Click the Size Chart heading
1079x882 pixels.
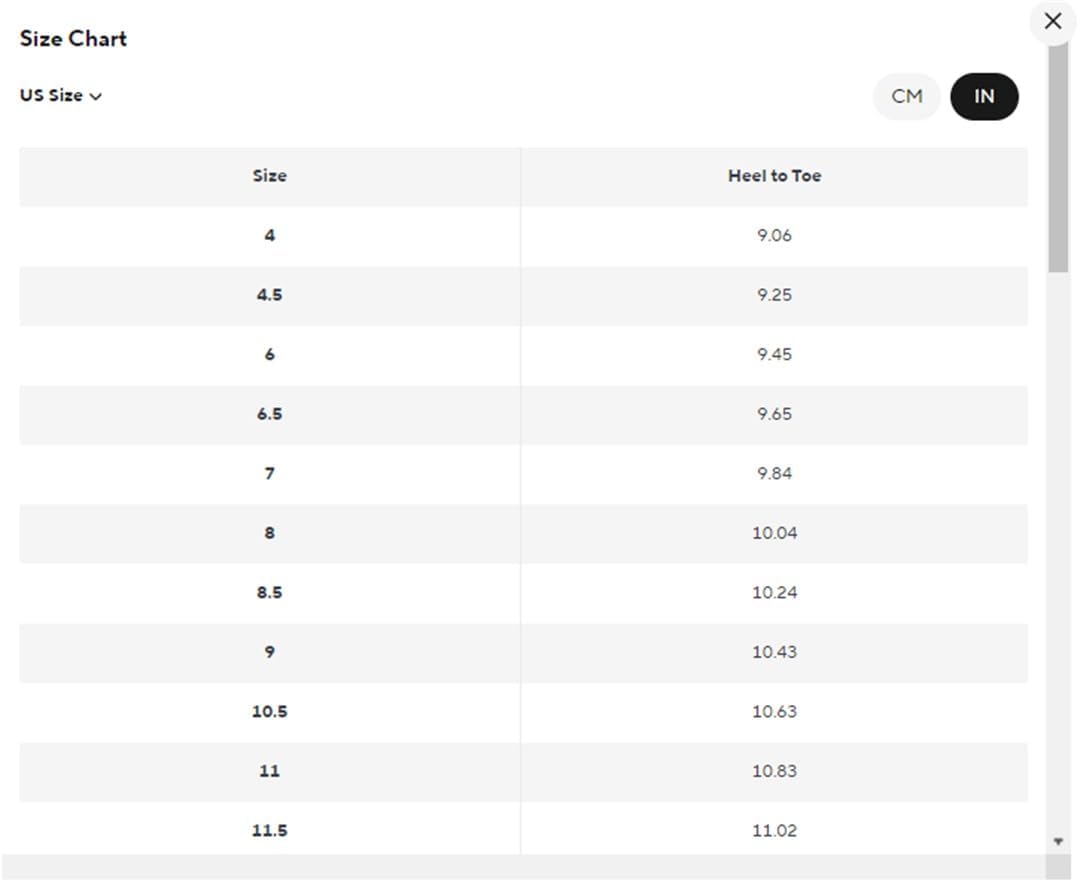73,39
